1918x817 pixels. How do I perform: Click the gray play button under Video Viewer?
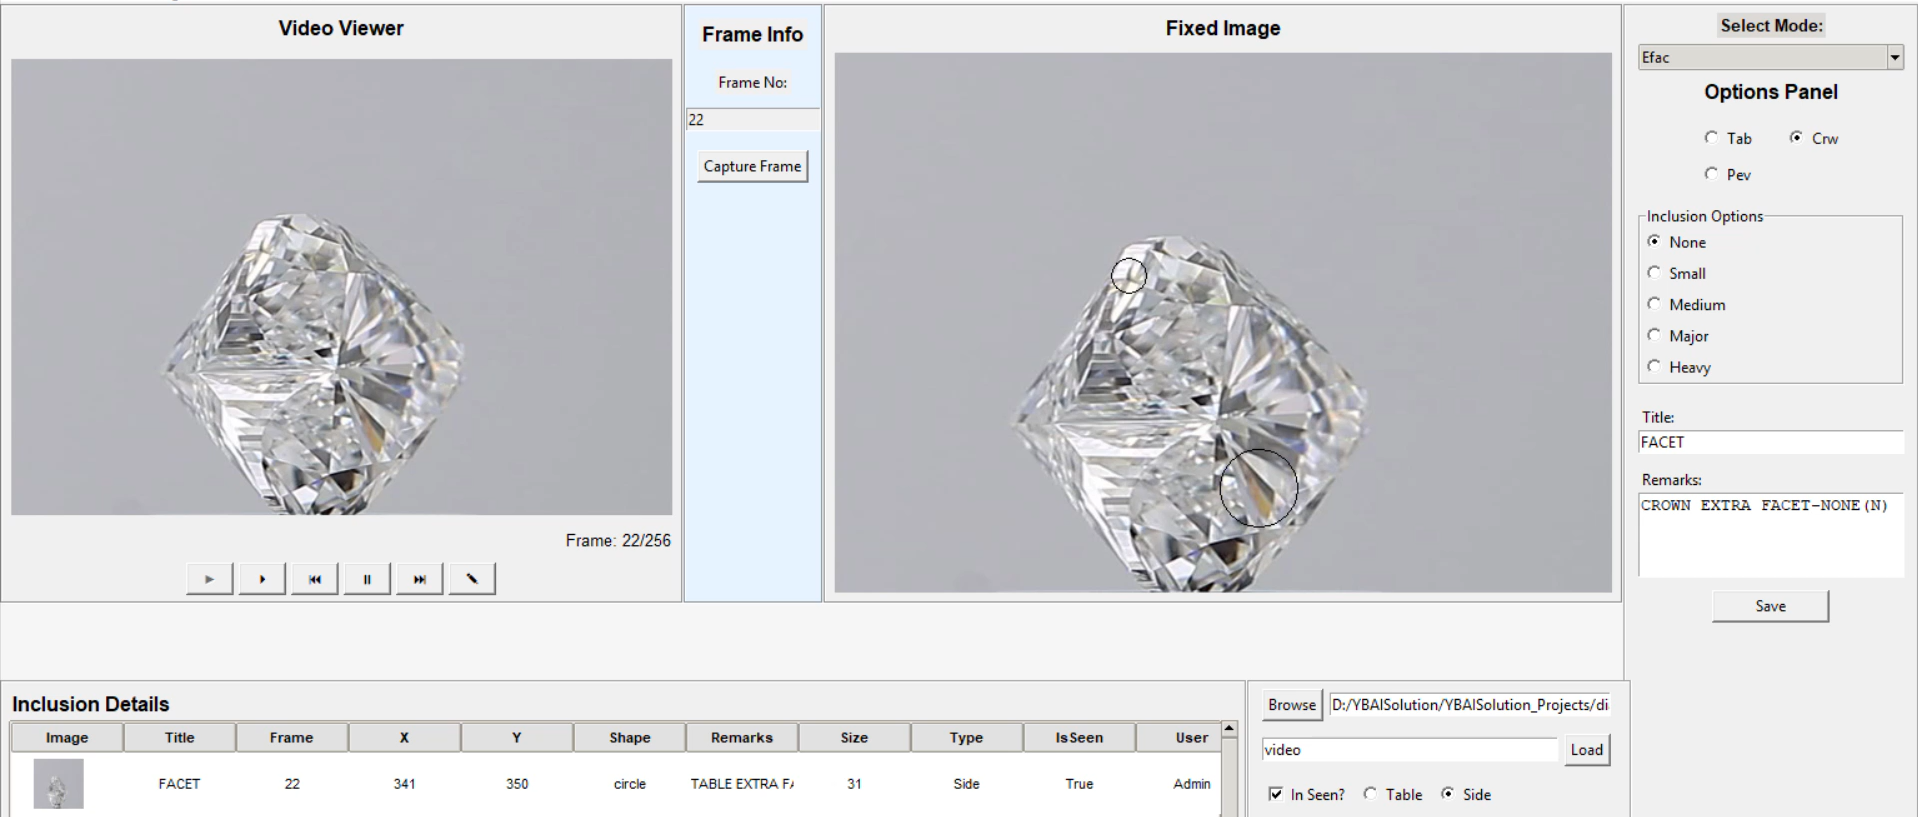tap(209, 579)
